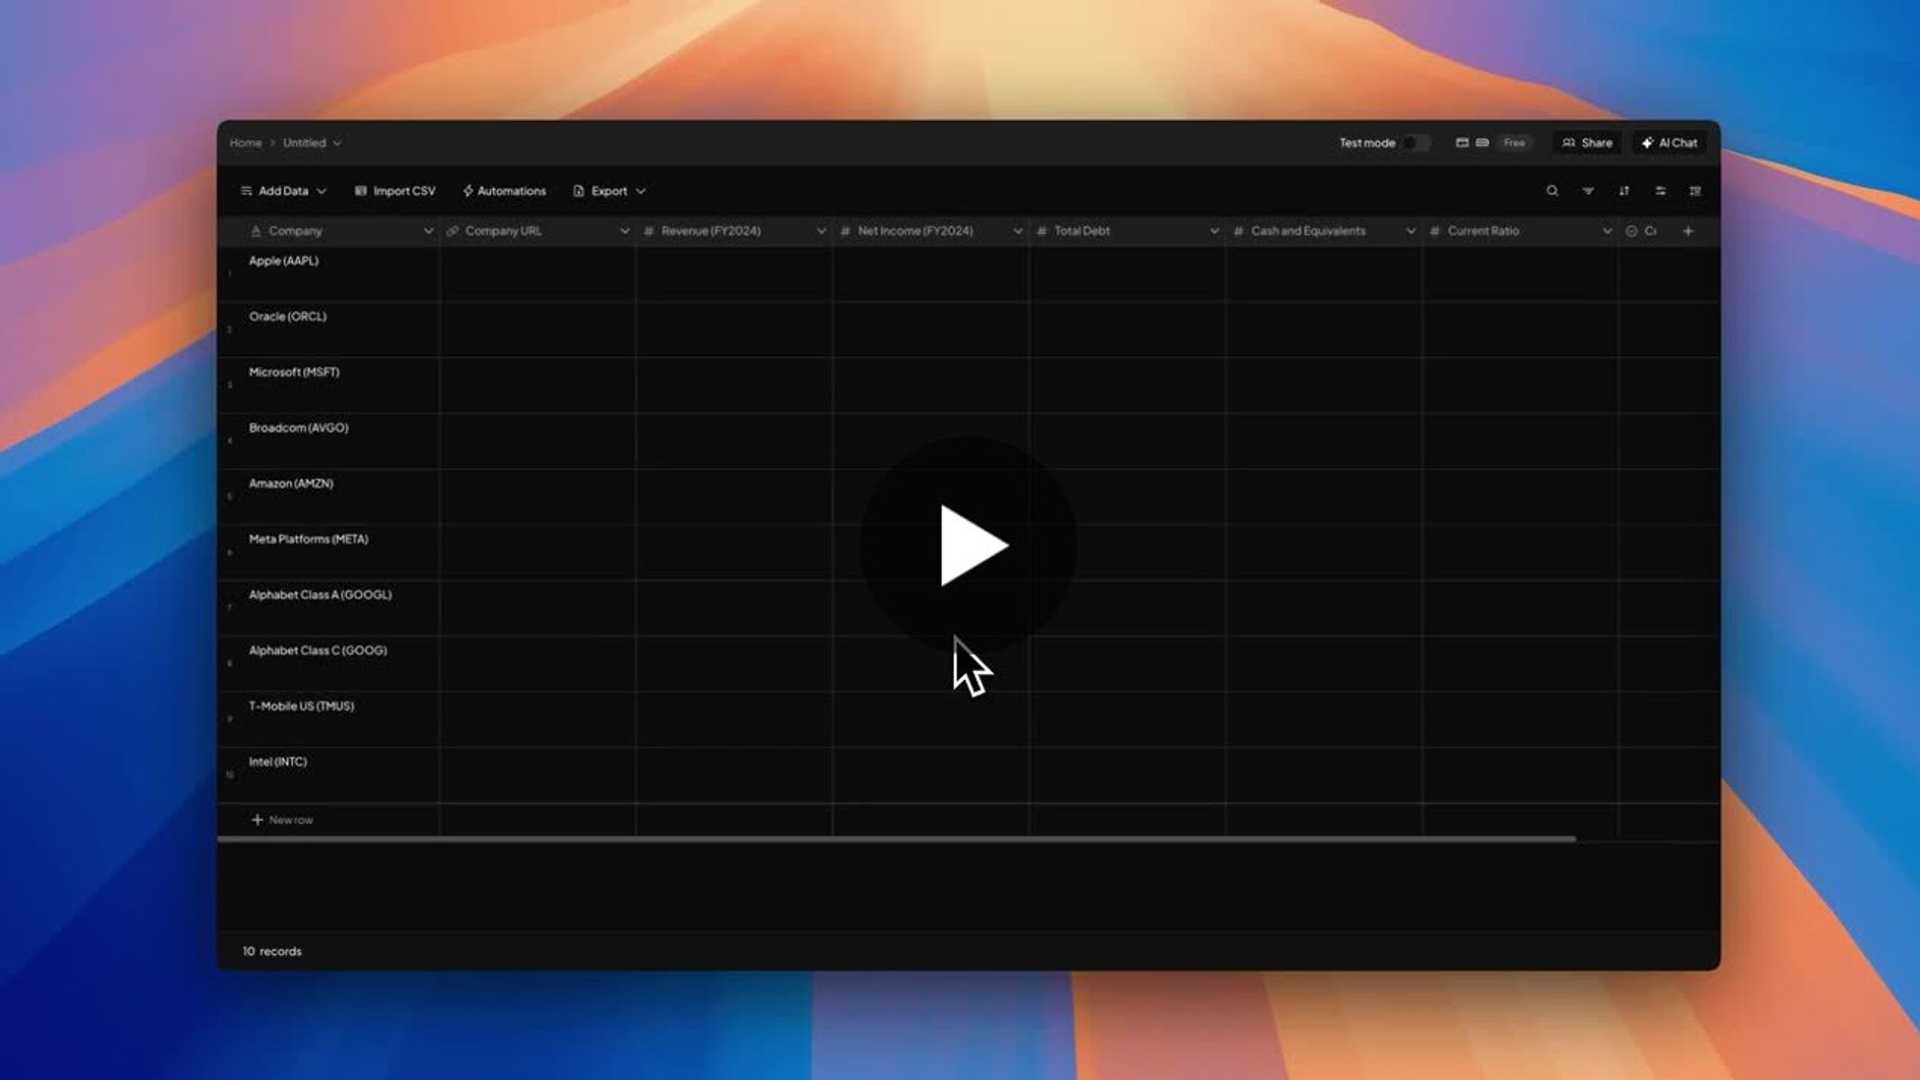The height and width of the screenshot is (1080, 1920).
Task: Enable the Free plan badge toggle
Action: click(1514, 143)
